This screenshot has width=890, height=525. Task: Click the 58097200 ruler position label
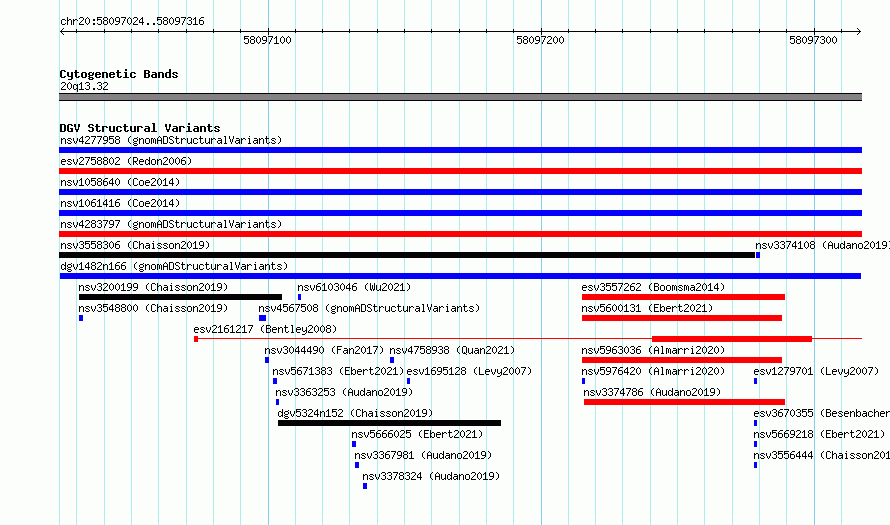(540, 40)
